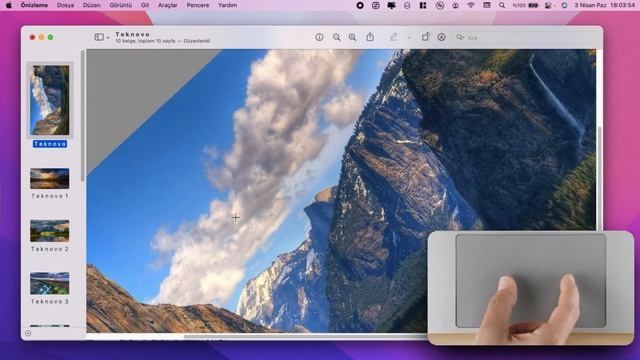Rotate image with the rotate toolbar icon
Screen dimensions: 640x360
[x=425, y=37]
